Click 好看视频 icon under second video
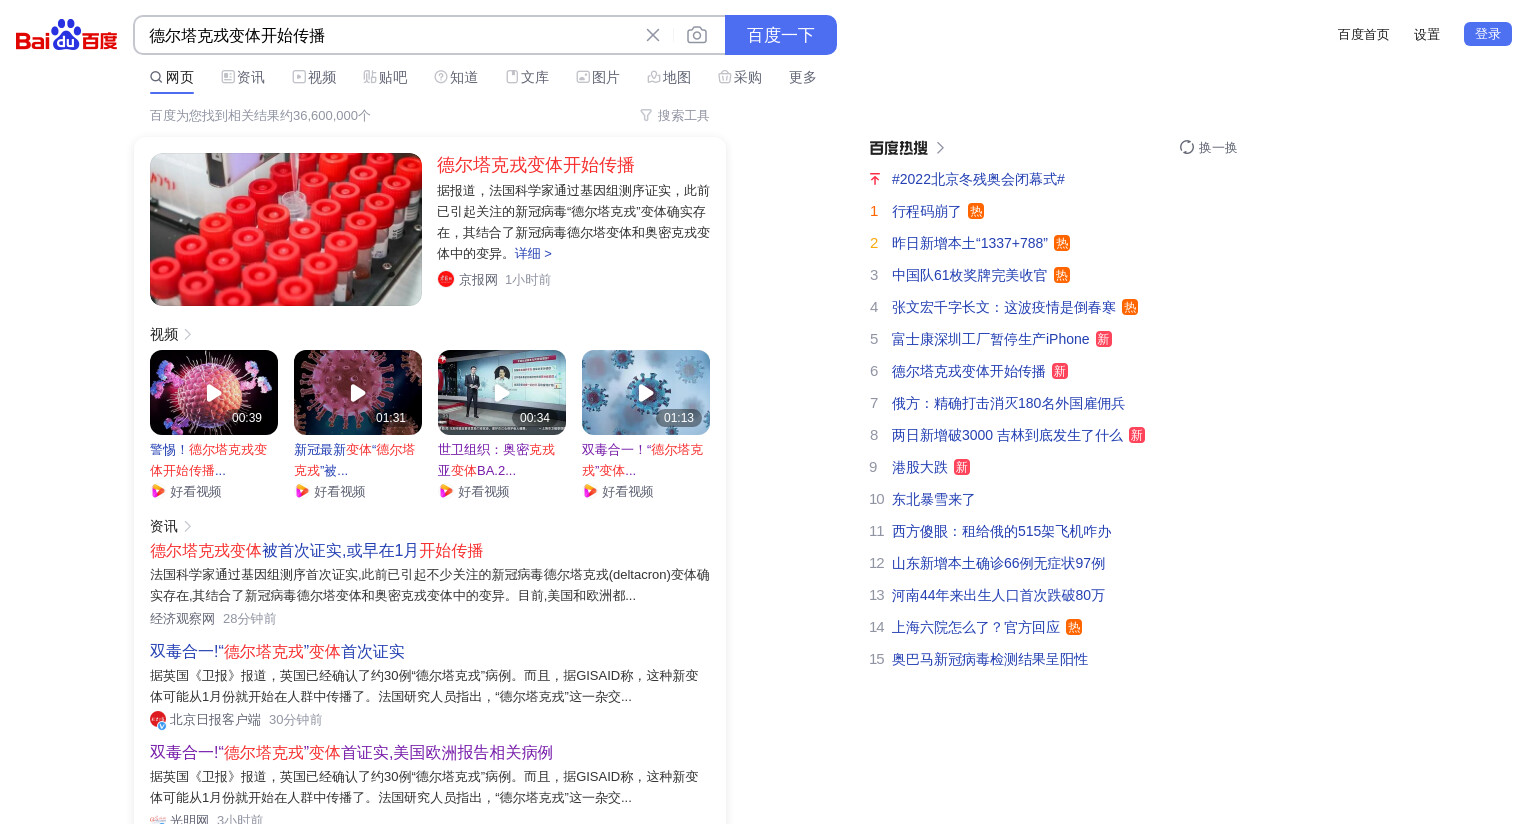 pos(302,491)
